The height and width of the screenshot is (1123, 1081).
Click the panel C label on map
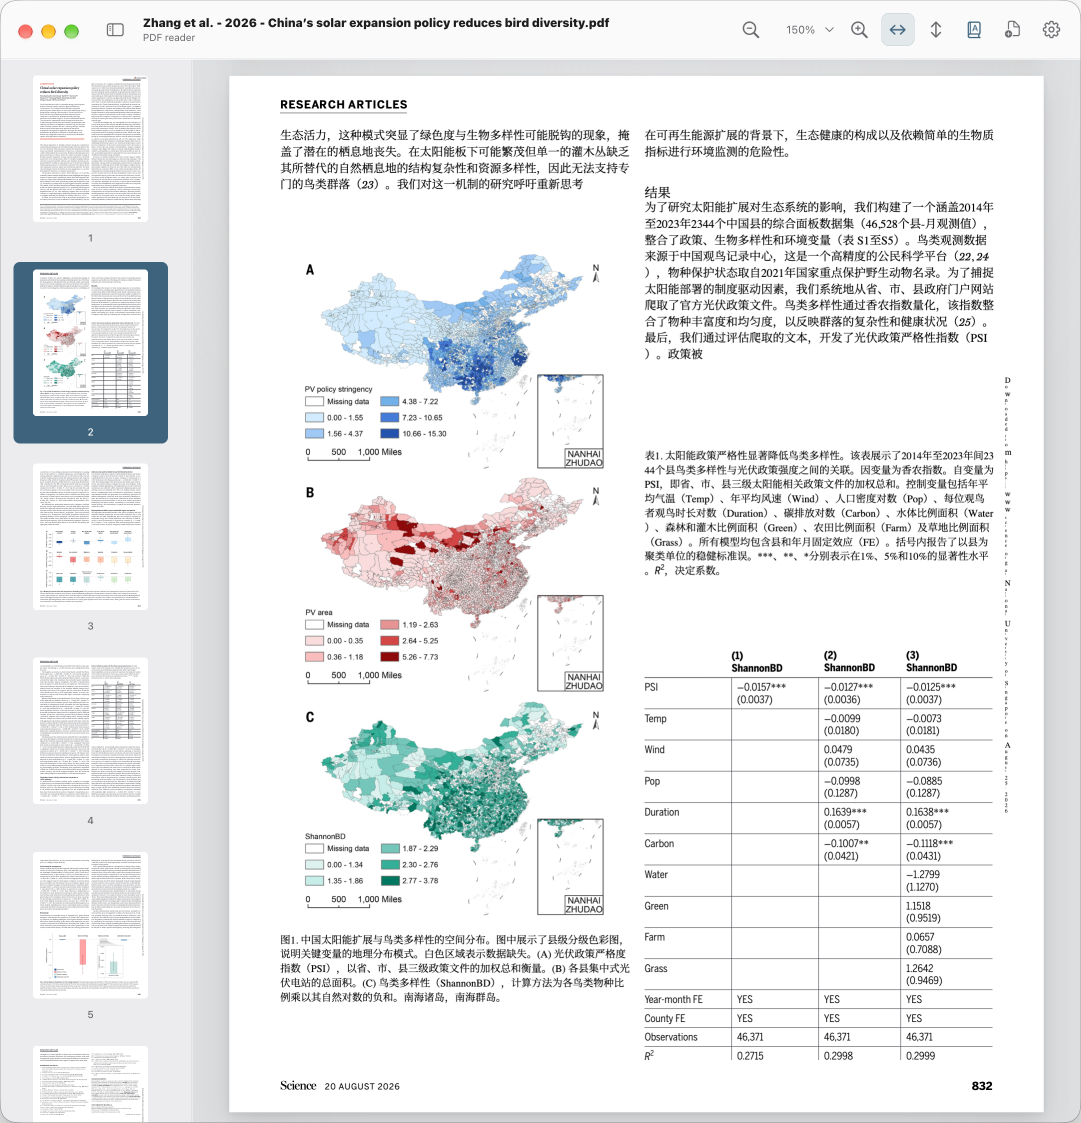pyautogui.click(x=309, y=717)
